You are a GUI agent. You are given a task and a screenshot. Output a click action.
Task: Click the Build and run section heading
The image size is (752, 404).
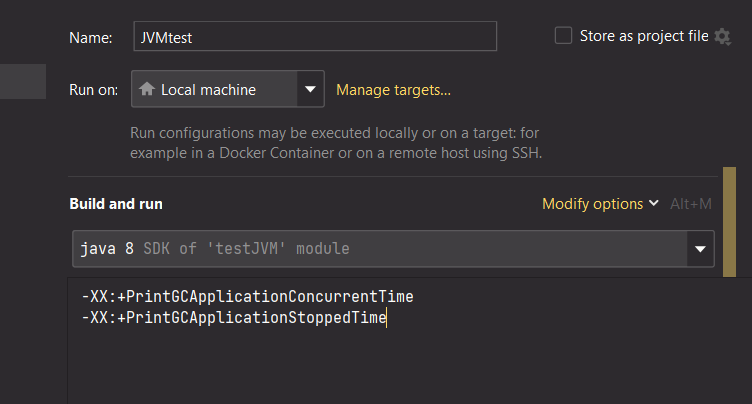[116, 204]
